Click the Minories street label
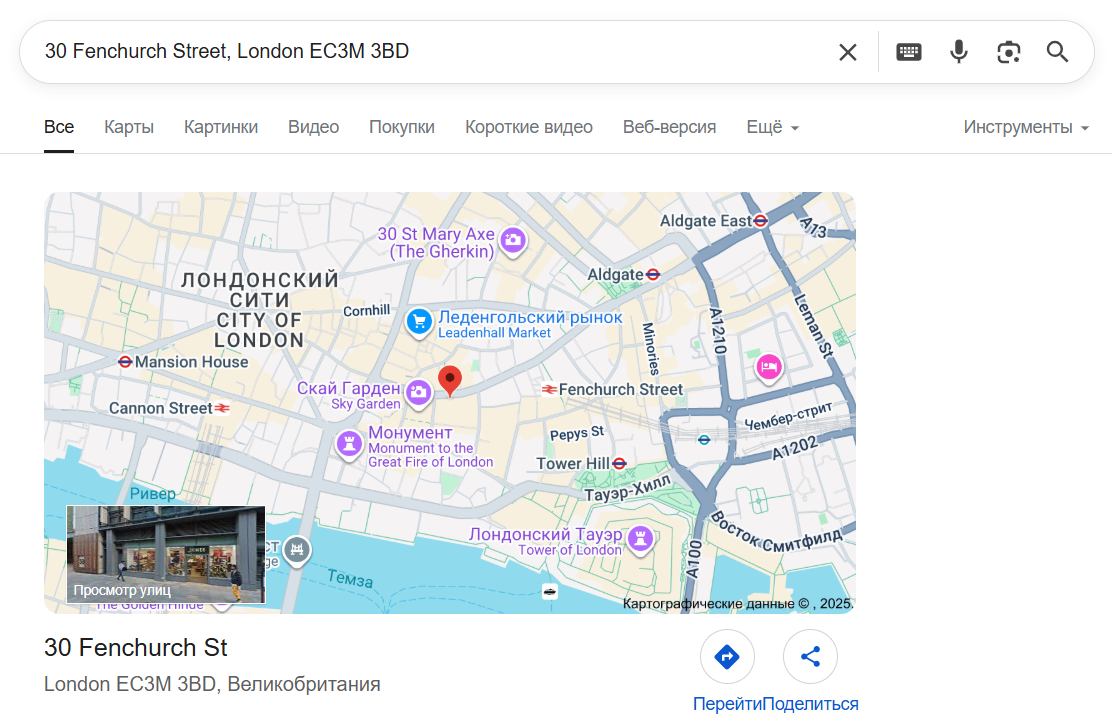Image resolution: width=1112 pixels, height=726 pixels. tap(650, 348)
